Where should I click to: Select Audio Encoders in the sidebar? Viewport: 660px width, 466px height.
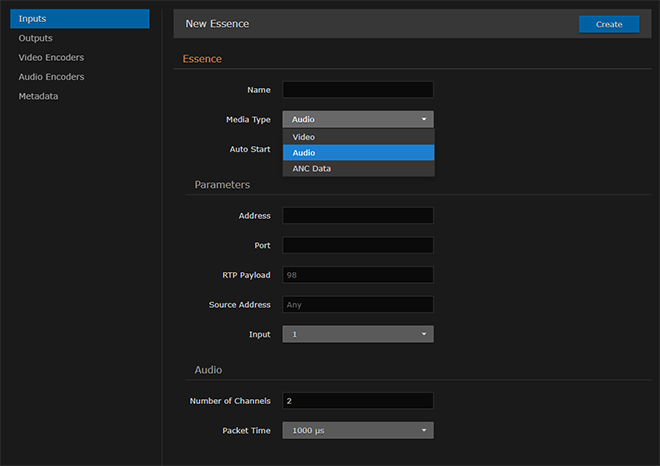pos(51,77)
